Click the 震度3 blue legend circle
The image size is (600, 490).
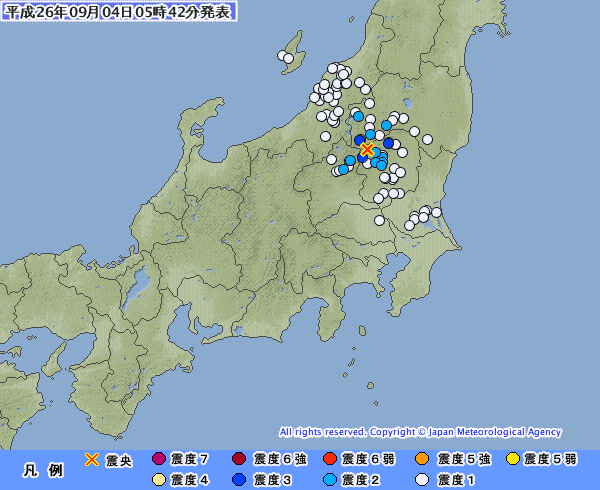click(239, 480)
